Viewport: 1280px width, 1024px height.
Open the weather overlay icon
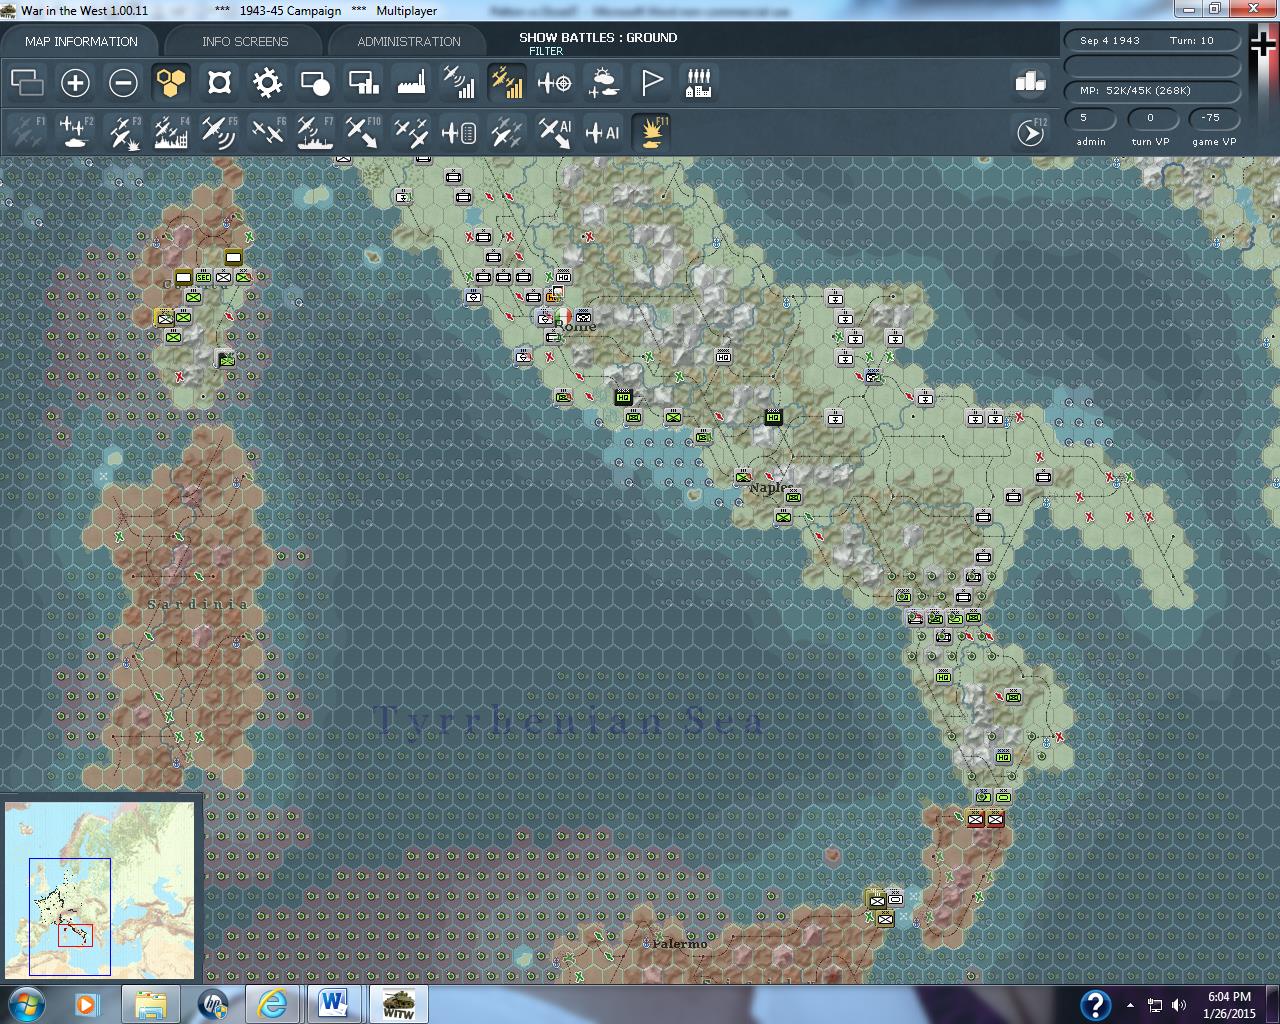(603, 83)
